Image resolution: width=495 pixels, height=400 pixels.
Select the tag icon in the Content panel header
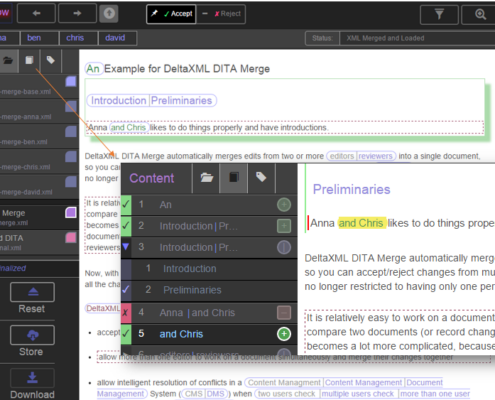[261, 177]
